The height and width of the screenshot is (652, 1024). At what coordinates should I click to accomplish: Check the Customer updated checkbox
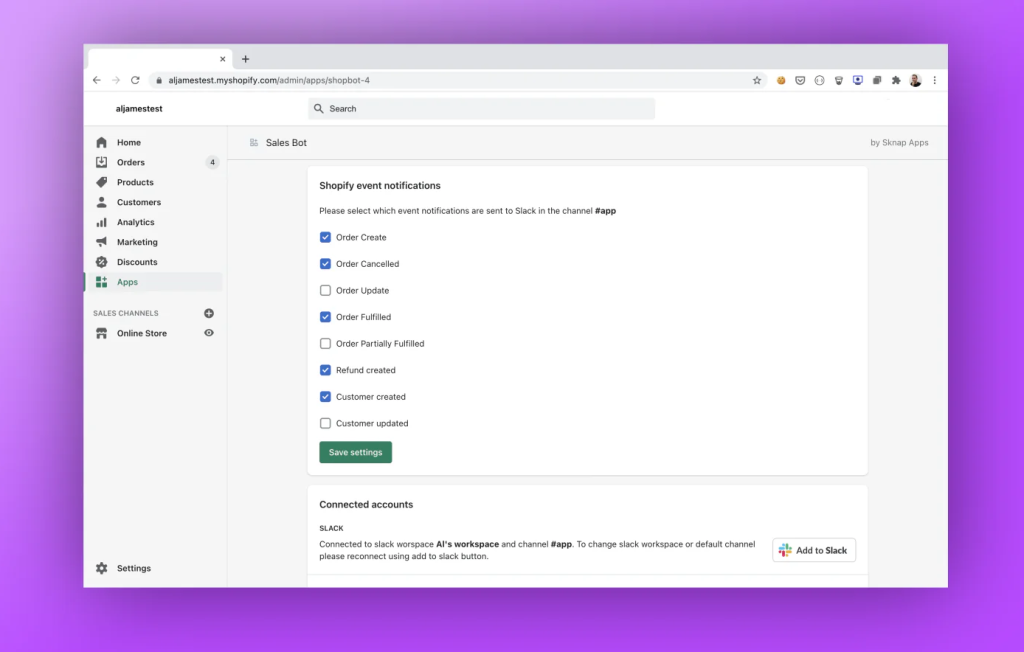325,423
